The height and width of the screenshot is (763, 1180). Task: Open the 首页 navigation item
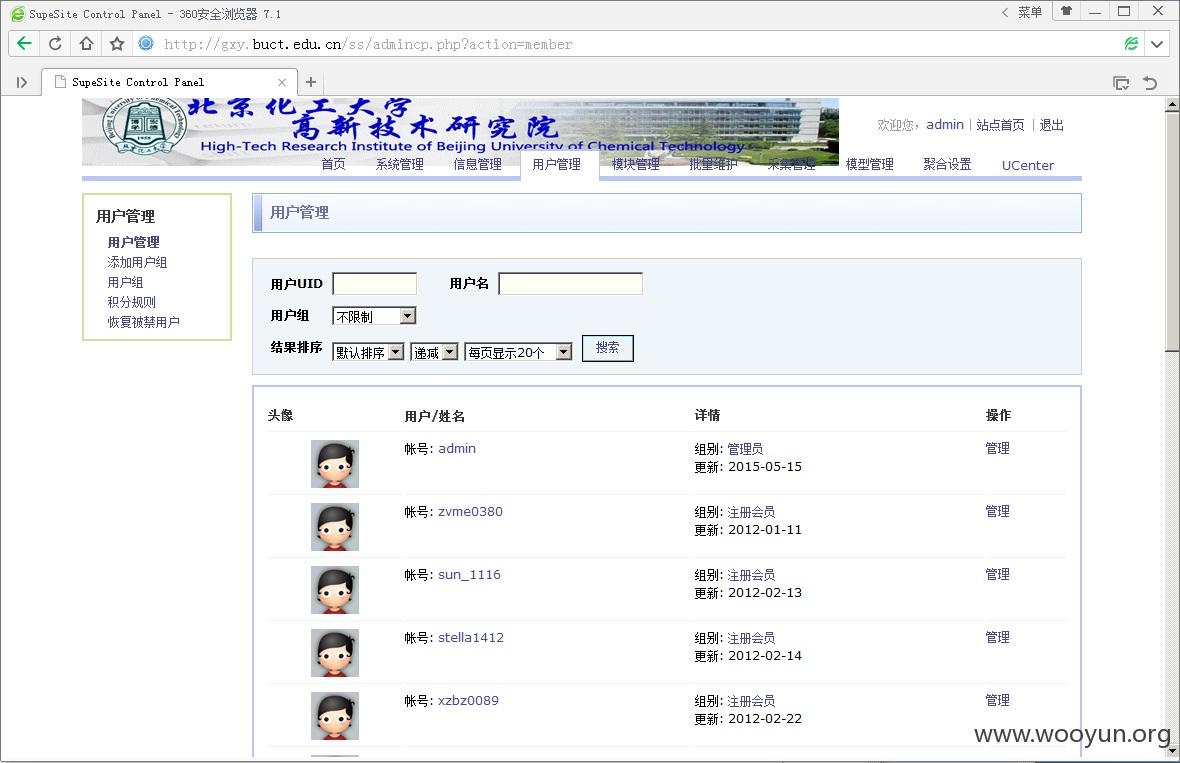(x=333, y=164)
